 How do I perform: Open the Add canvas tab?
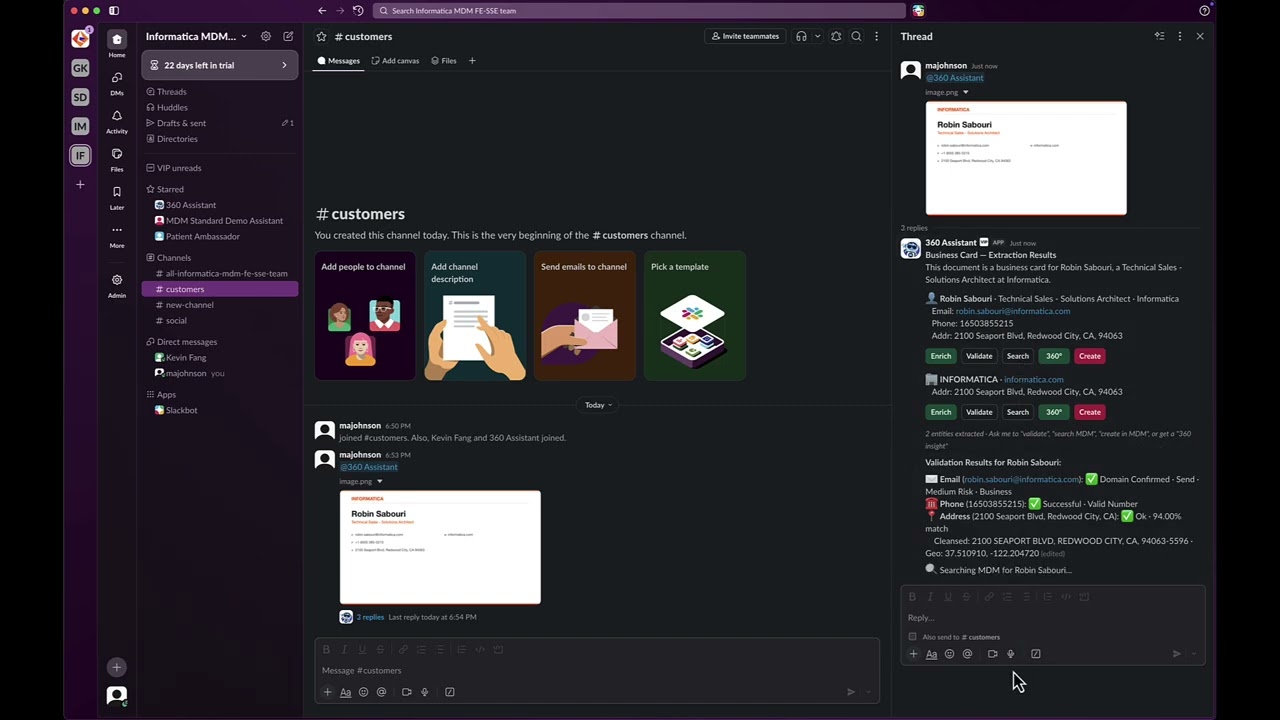[x=395, y=61]
